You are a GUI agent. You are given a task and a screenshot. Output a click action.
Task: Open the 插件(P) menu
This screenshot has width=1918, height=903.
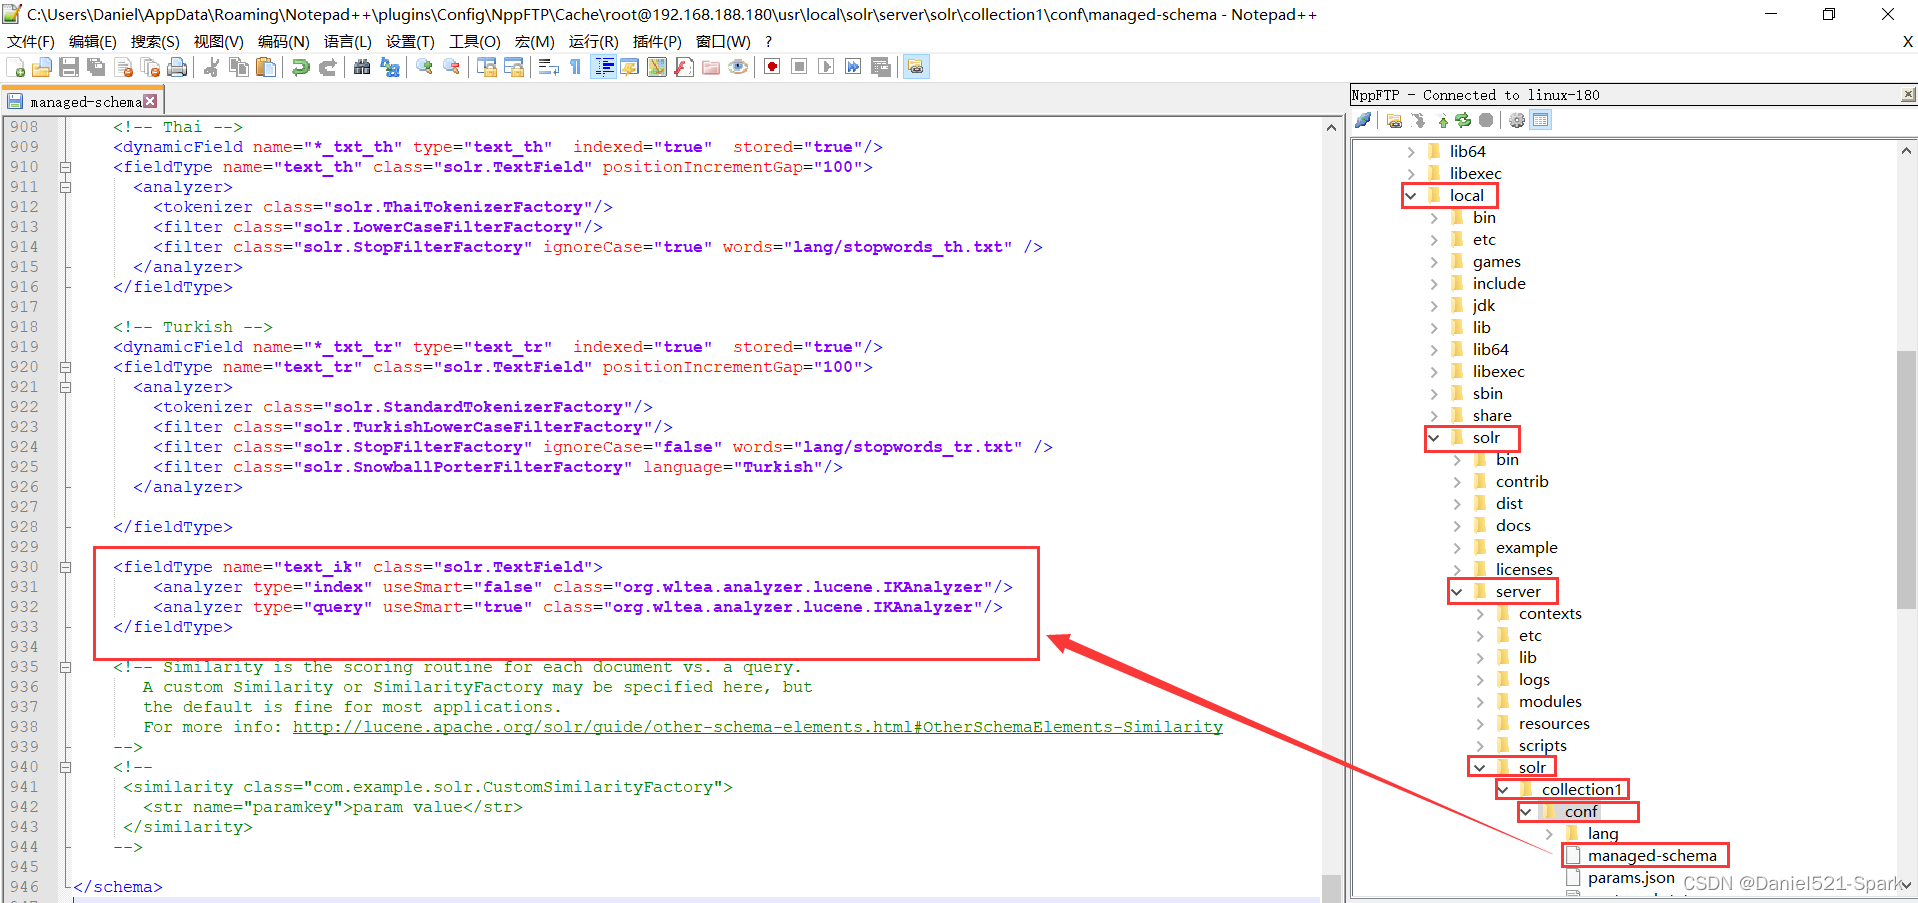tap(657, 41)
